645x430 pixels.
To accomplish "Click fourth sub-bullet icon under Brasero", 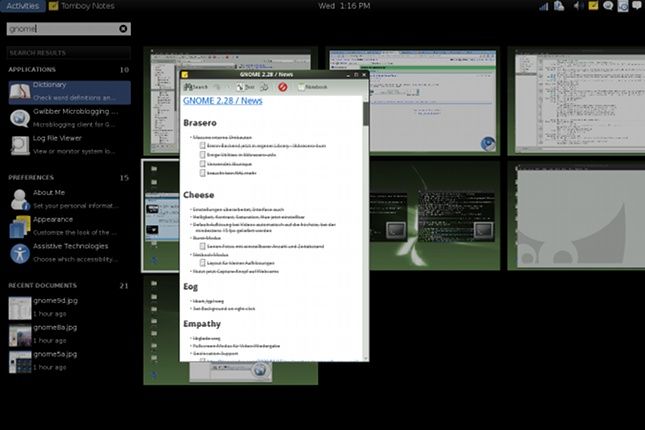I will tap(202, 173).
